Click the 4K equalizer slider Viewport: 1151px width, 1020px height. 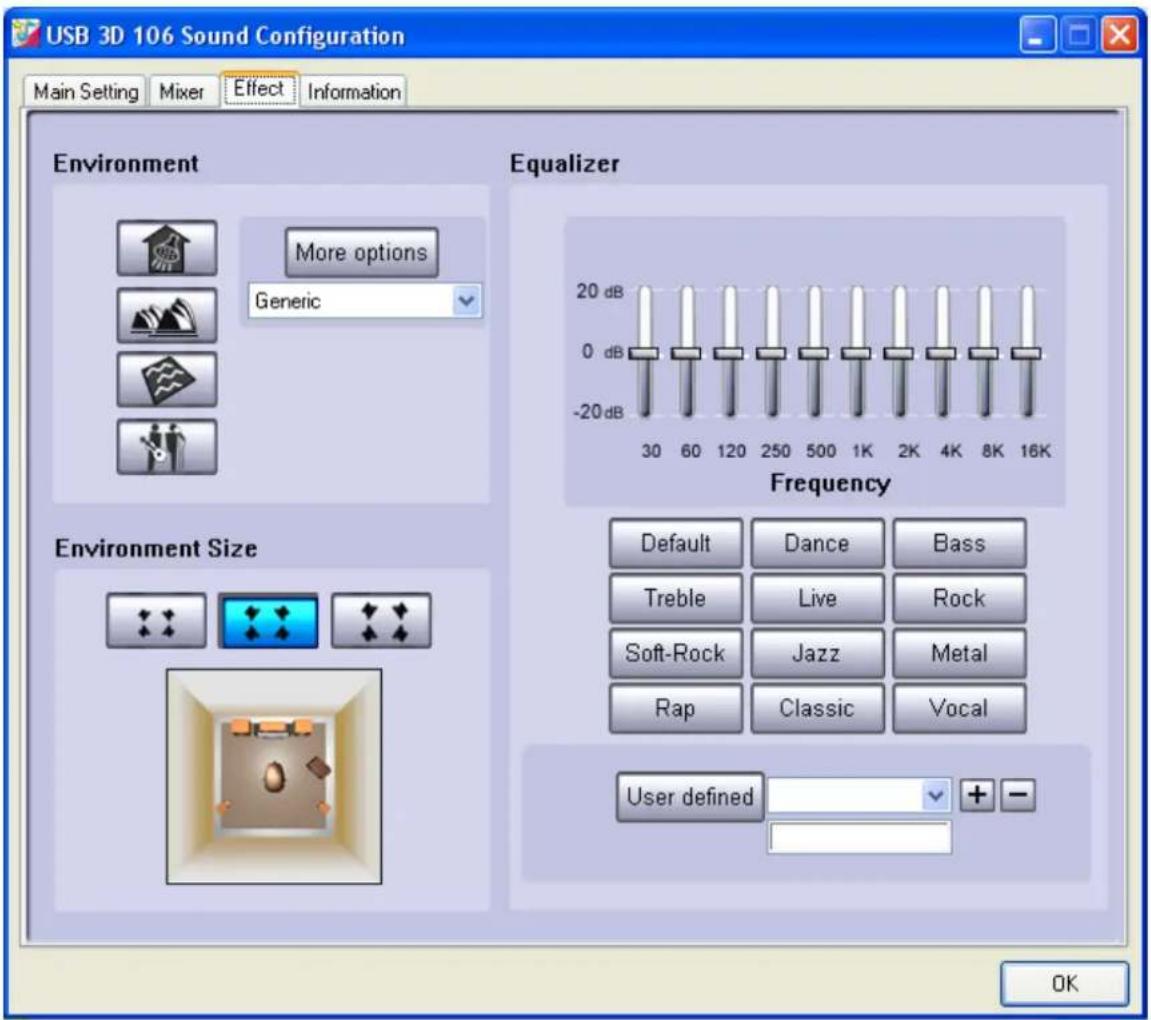[942, 352]
